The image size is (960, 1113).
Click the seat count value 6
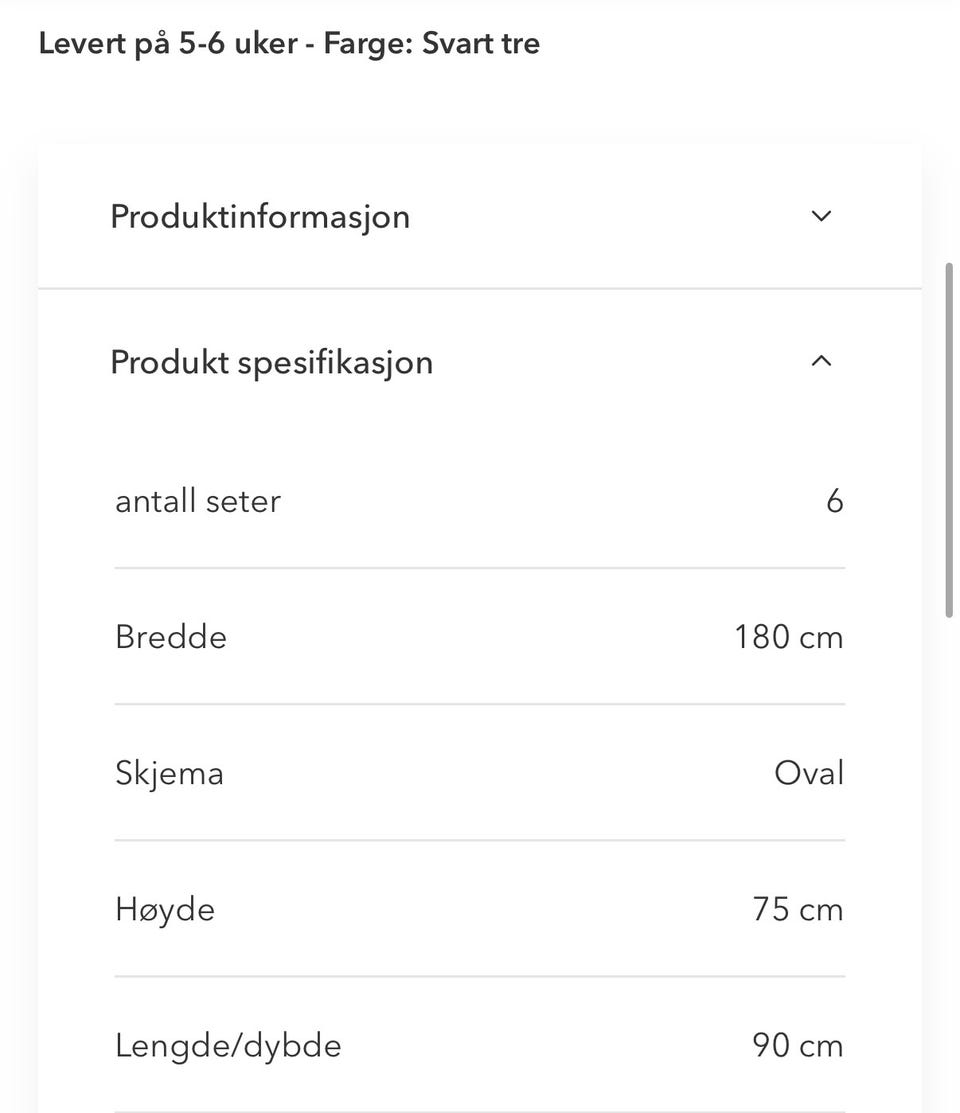[834, 500]
